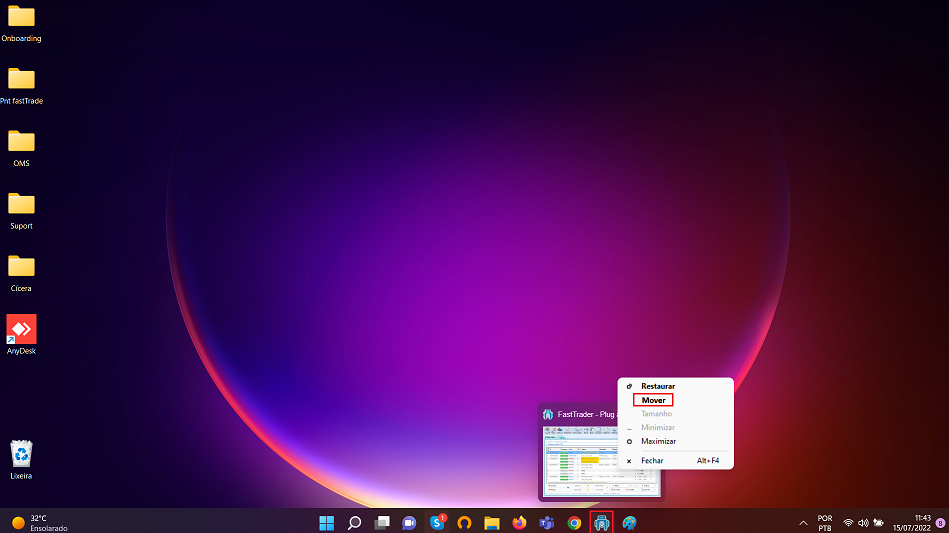Open taskbar Search
This screenshot has height=533, width=949.
[354, 522]
